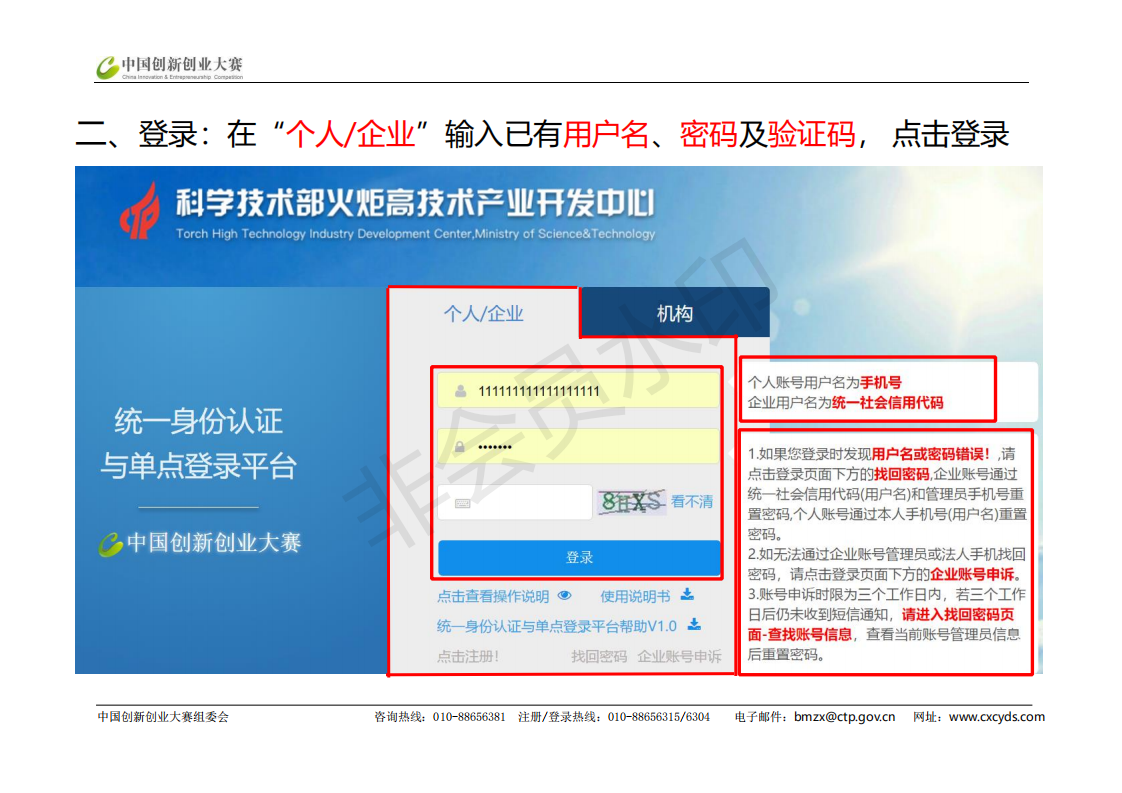Click the lock icon in the password field
Image resolution: width=1122 pixels, height=793 pixels.
[460, 447]
